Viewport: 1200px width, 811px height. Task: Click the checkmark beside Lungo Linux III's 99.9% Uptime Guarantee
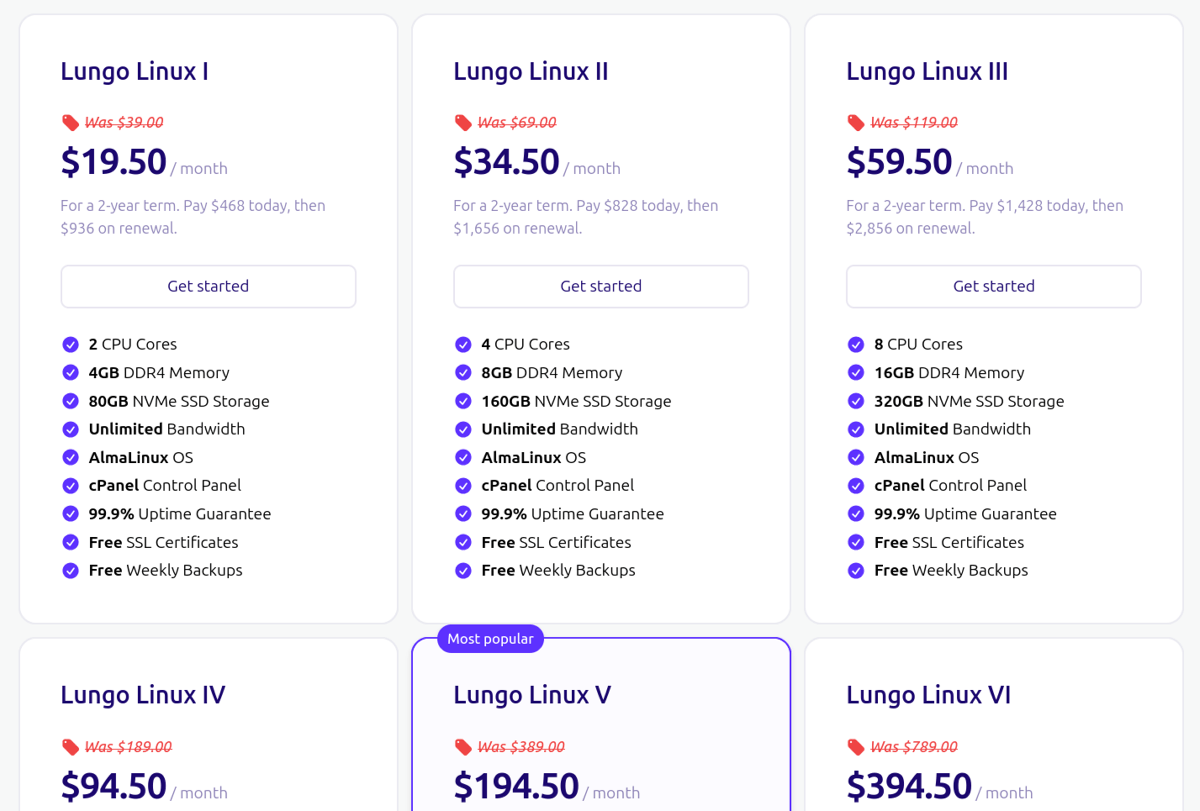pyautogui.click(x=856, y=514)
